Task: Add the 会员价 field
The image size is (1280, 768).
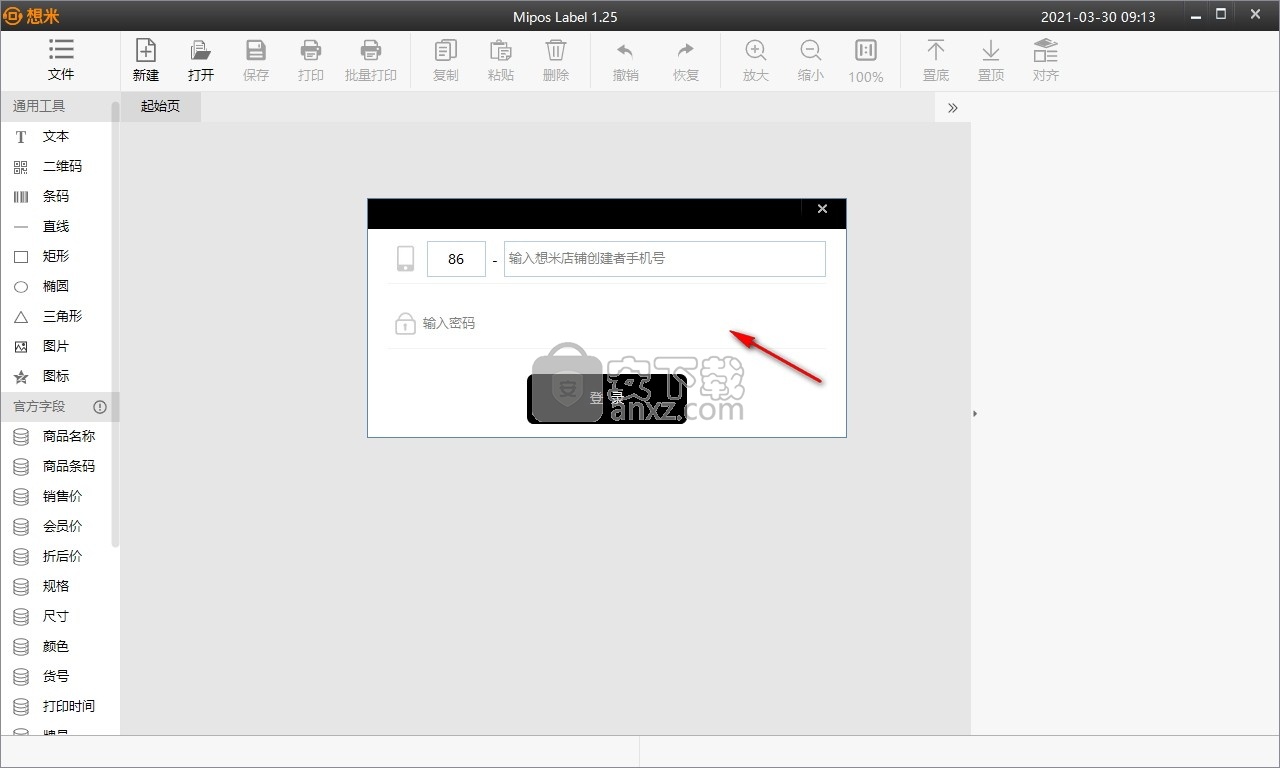Action: coord(56,526)
